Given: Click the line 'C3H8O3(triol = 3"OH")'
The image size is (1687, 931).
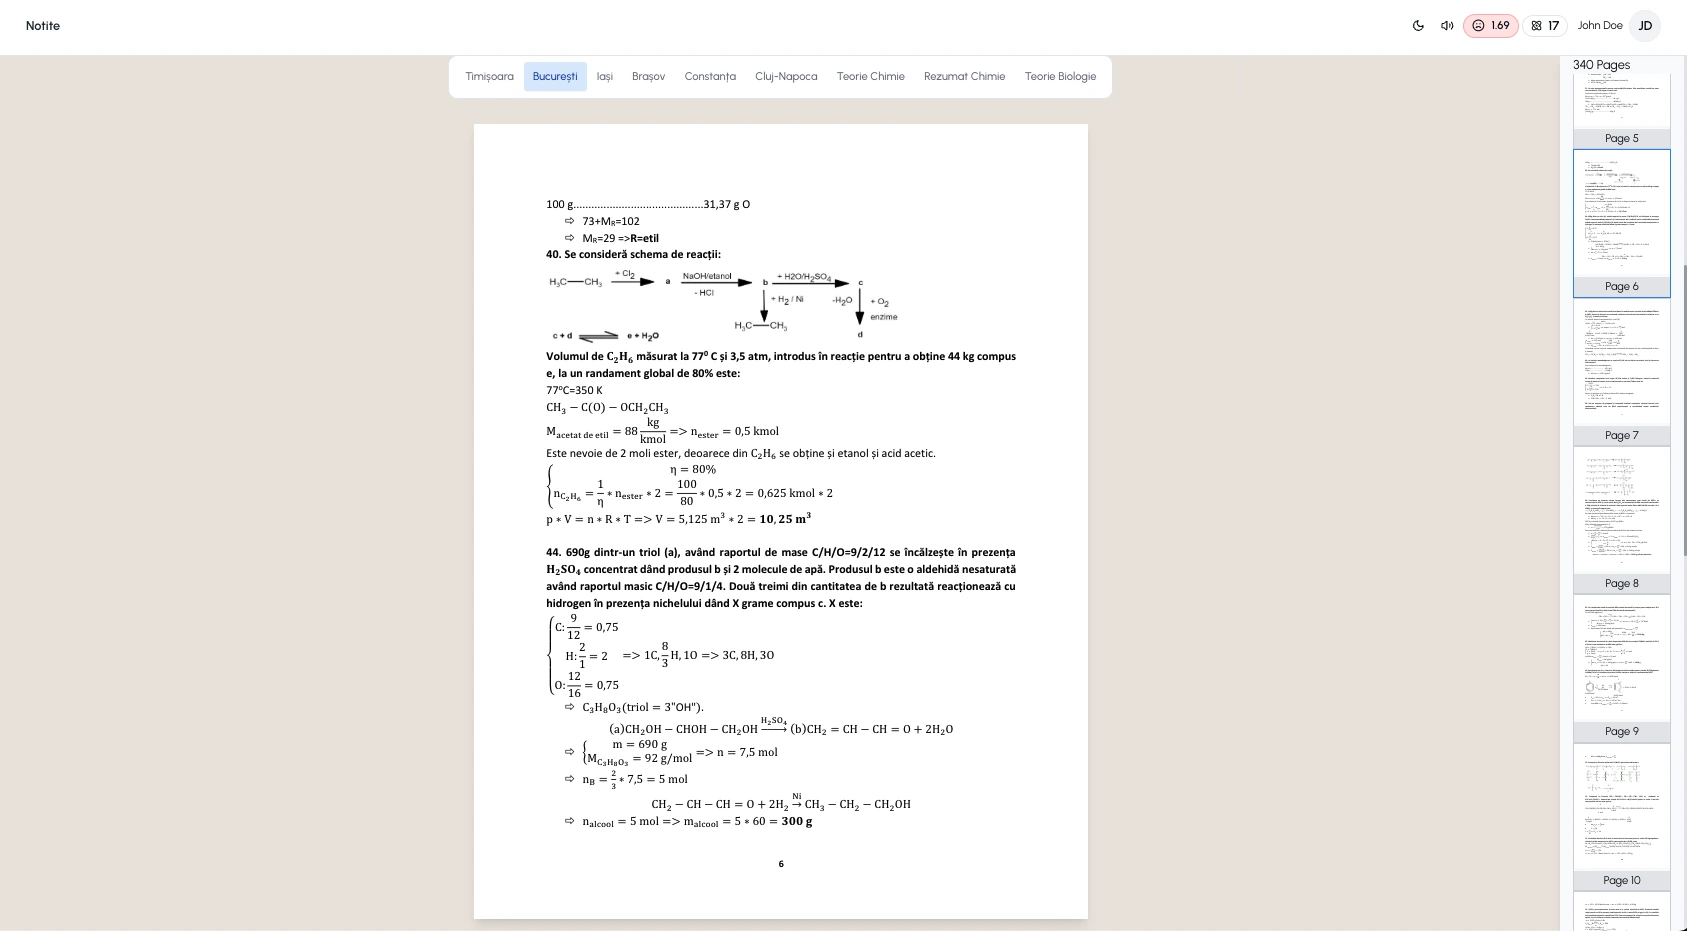Looking at the screenshot, I should pyautogui.click(x=643, y=707).
